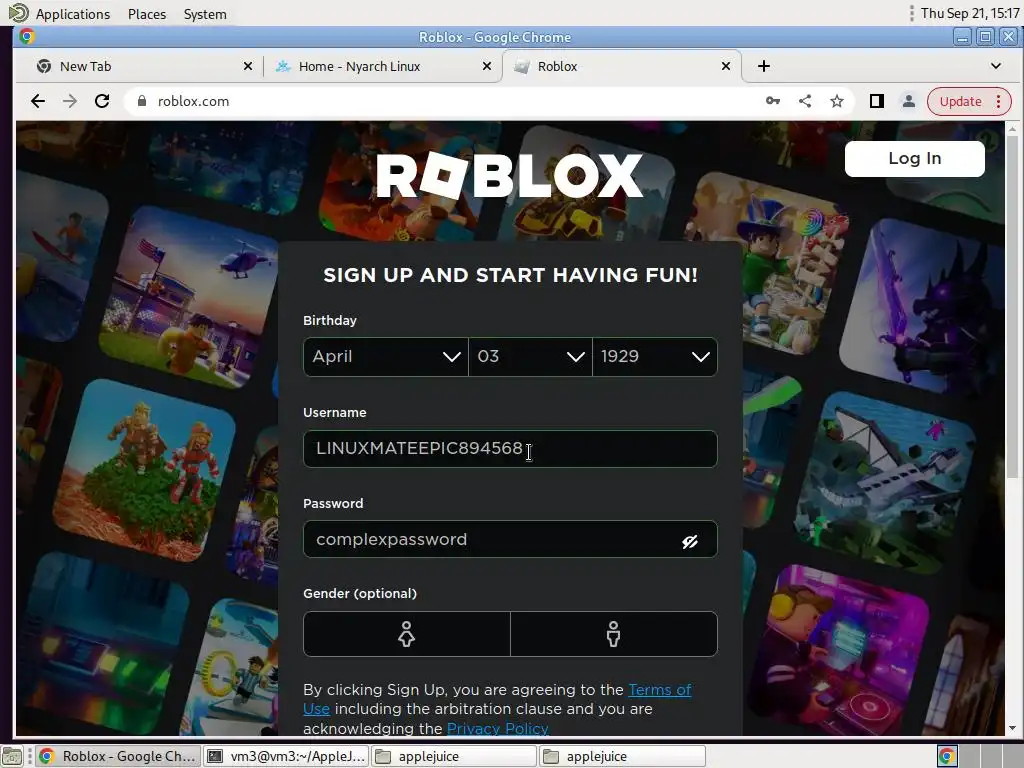Switch to vm3@vm3 terminal taskbar item
The image size is (1024, 768).
pos(287,756)
